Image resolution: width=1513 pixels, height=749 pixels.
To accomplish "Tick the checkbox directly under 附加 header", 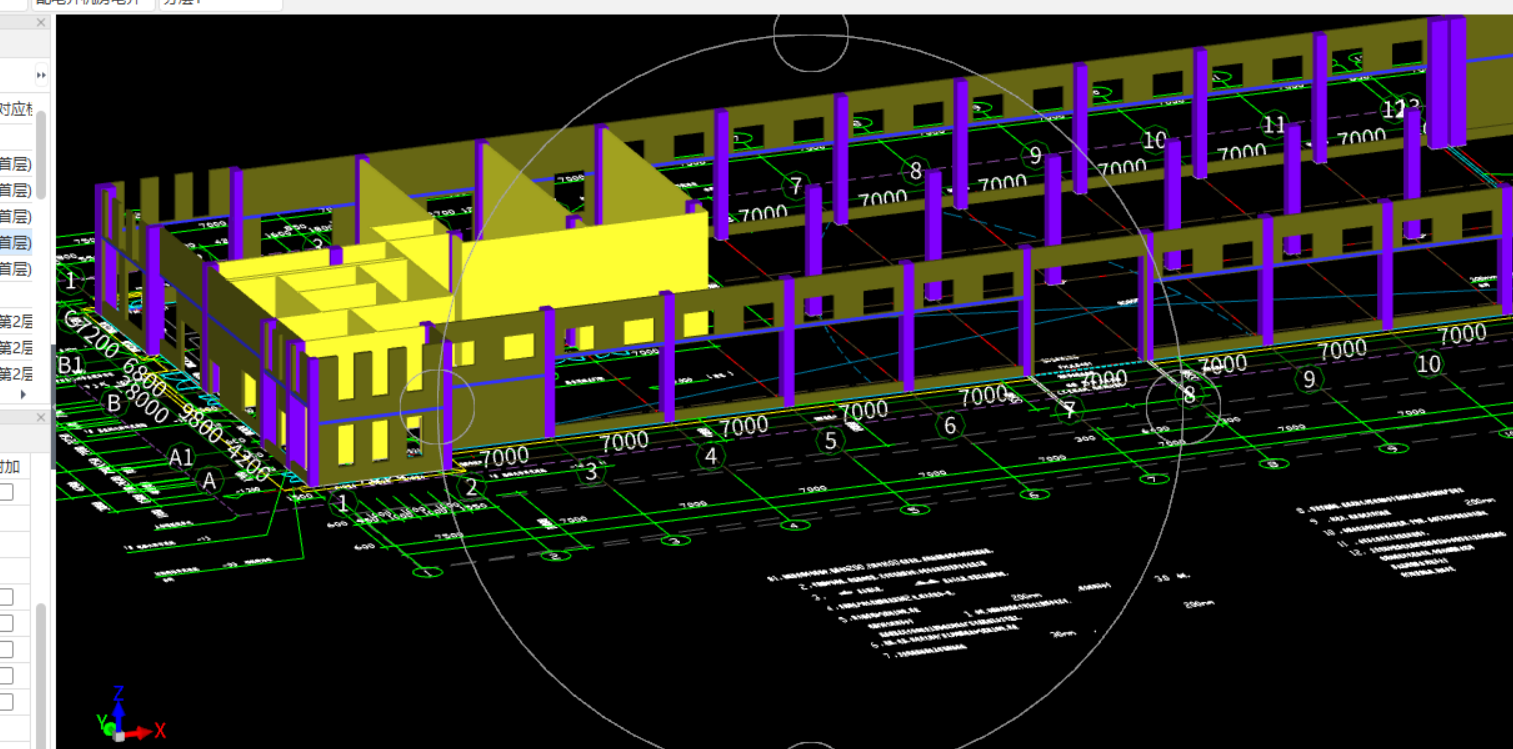I will (x=6, y=492).
